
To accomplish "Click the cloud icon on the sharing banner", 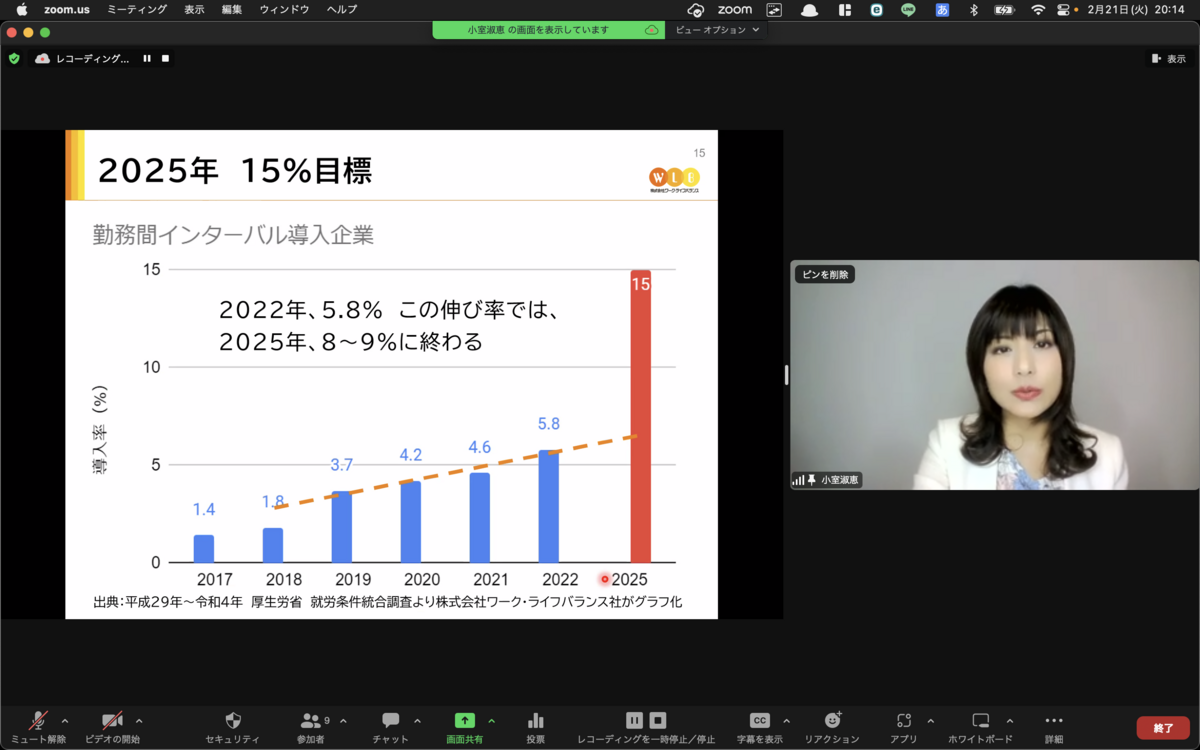I will (x=652, y=30).
